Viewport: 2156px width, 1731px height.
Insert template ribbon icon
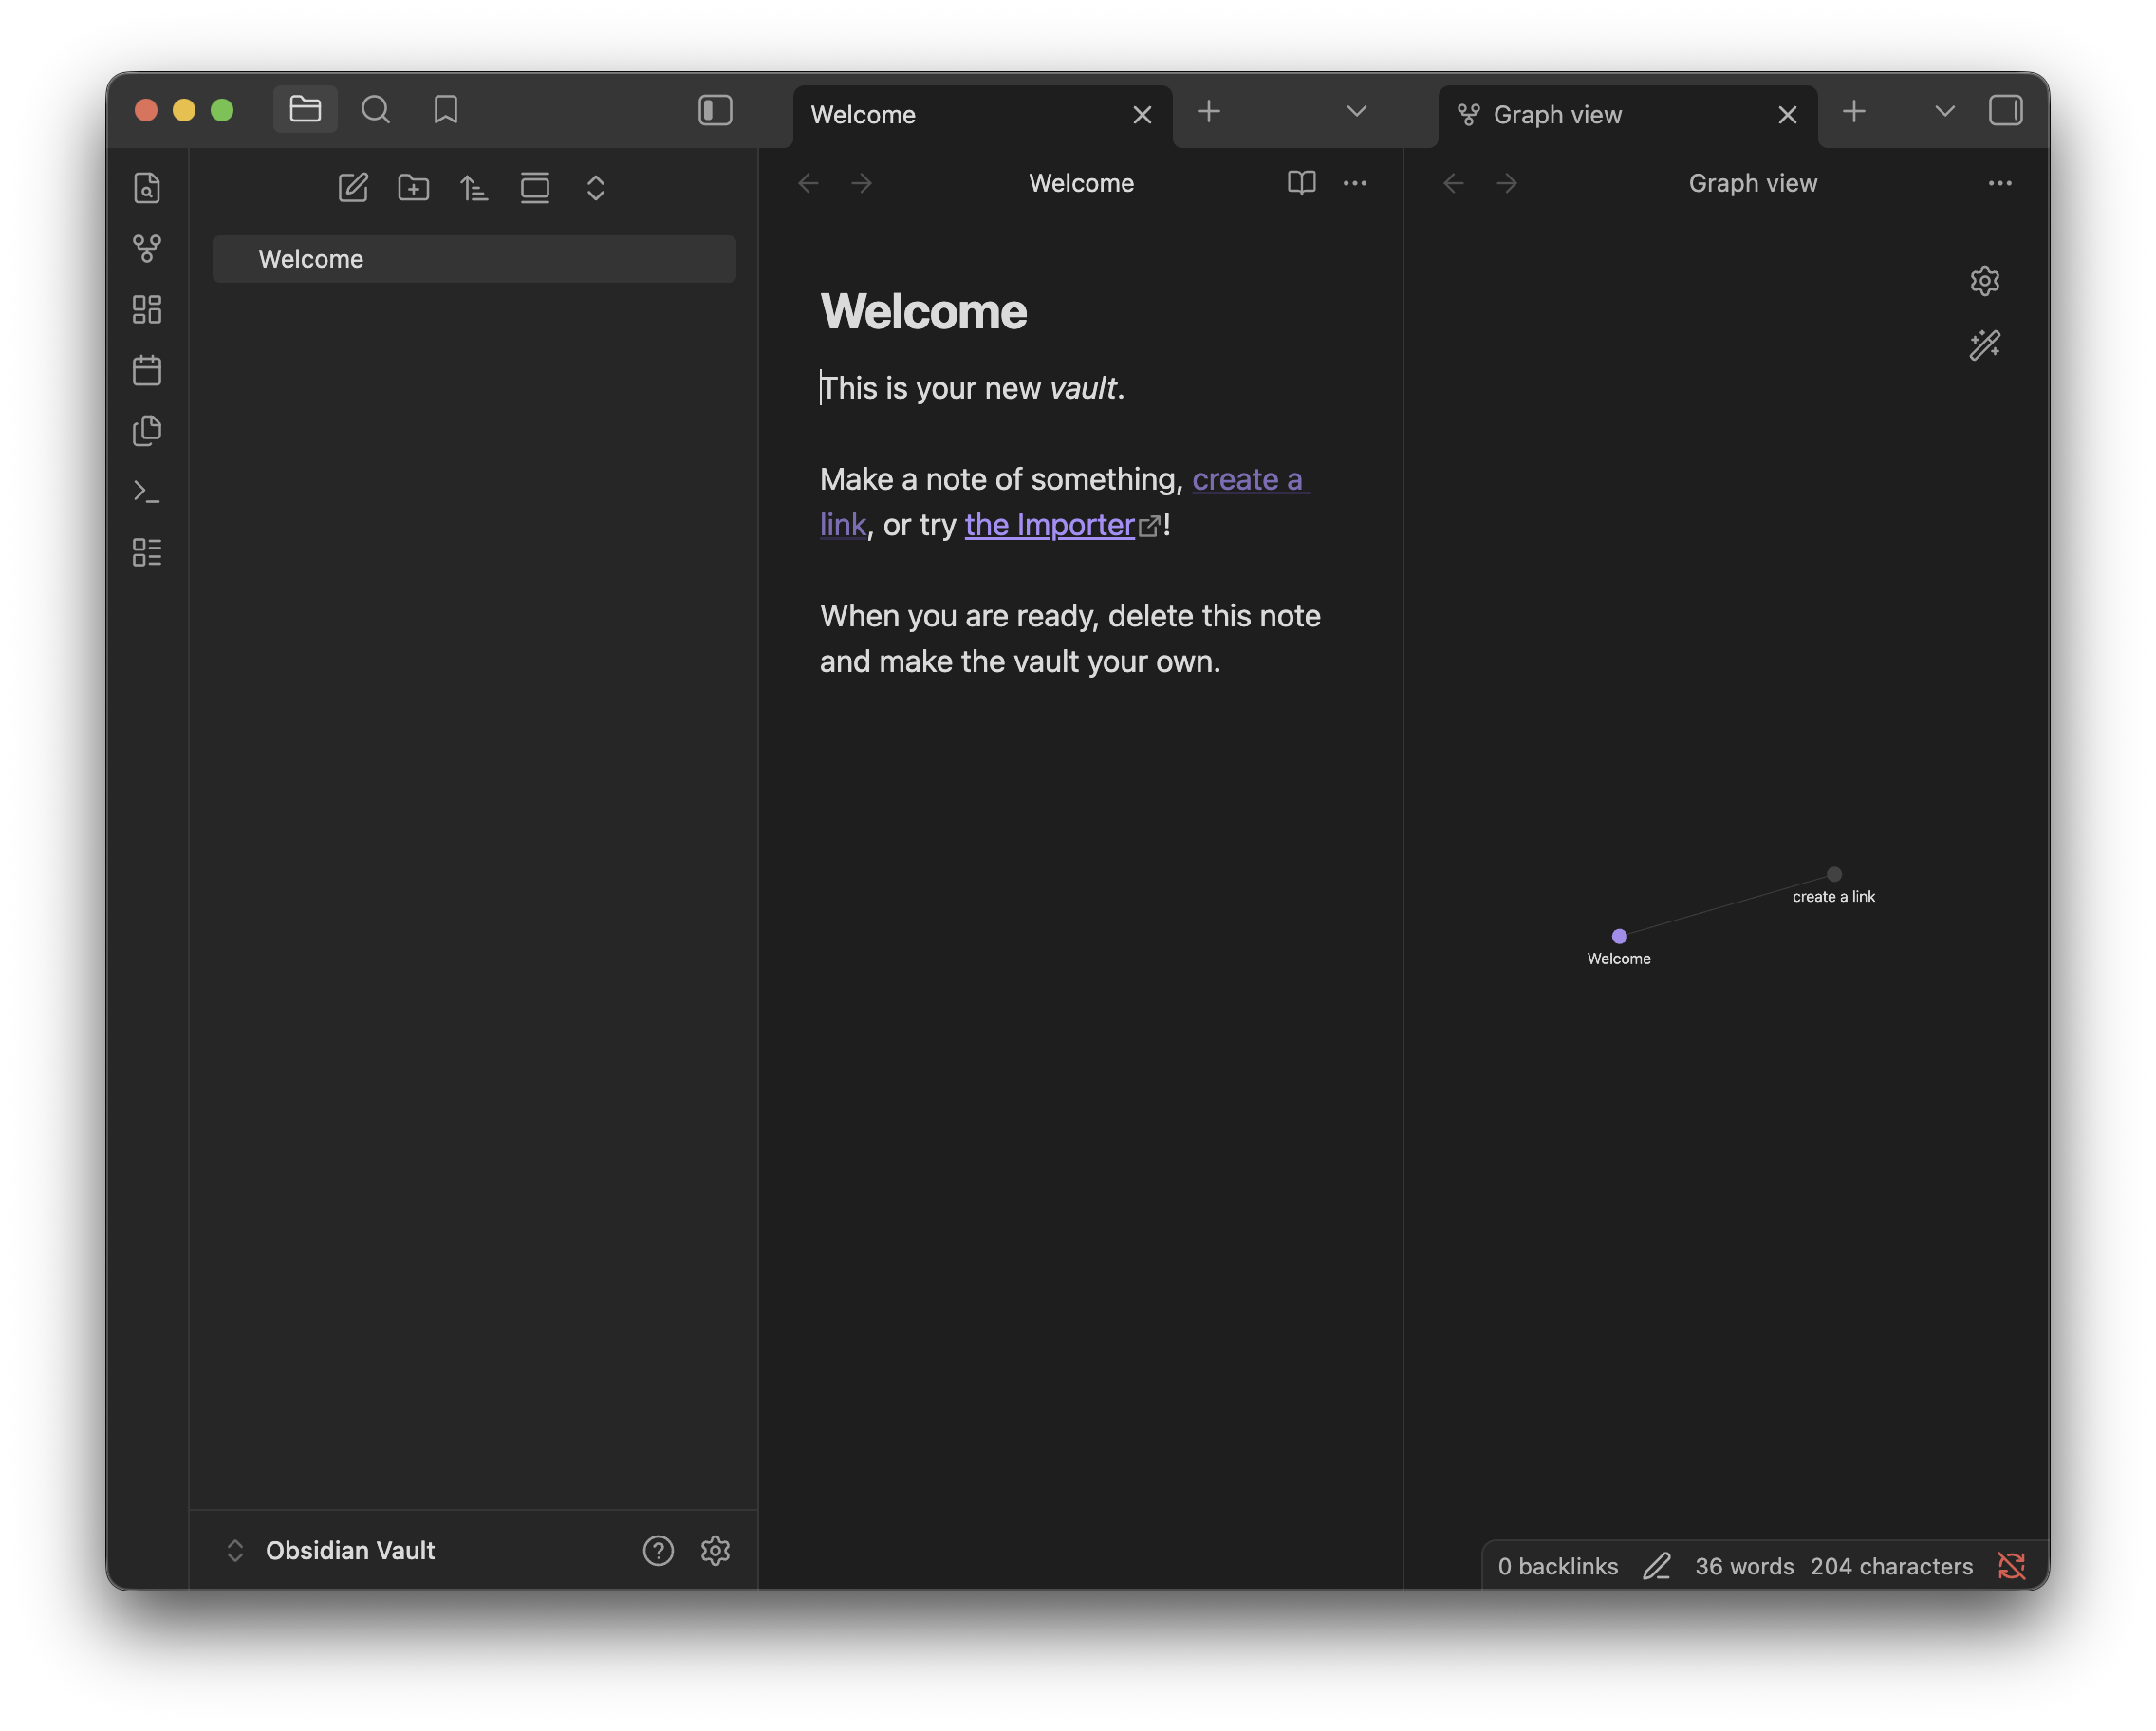coord(147,431)
